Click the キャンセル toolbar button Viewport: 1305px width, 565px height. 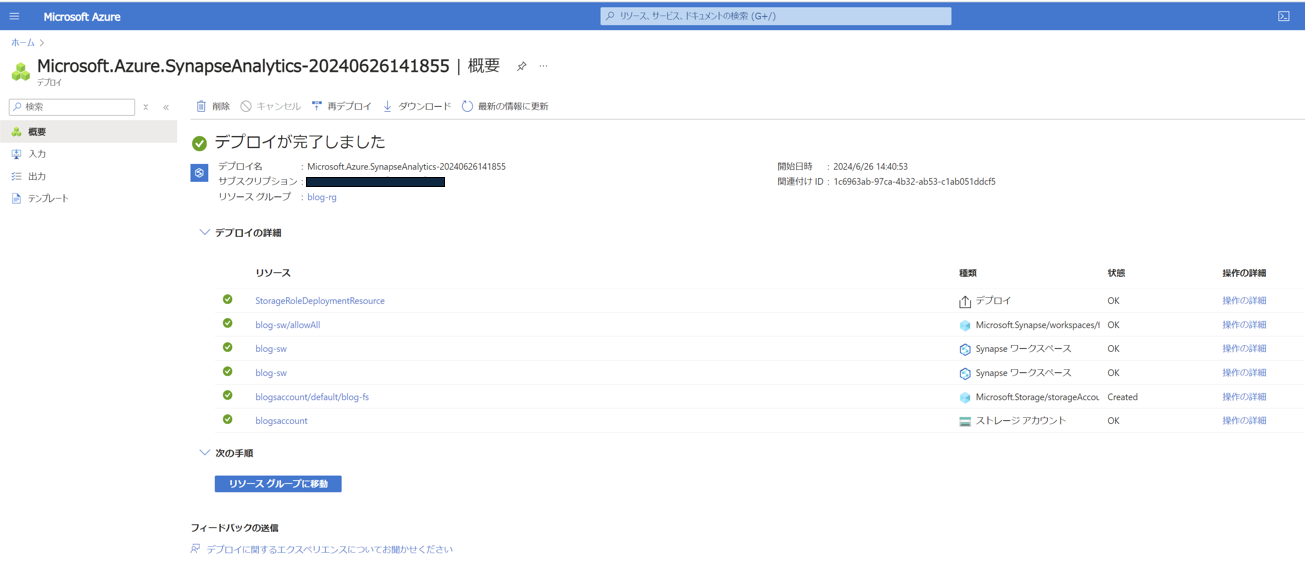(x=270, y=106)
